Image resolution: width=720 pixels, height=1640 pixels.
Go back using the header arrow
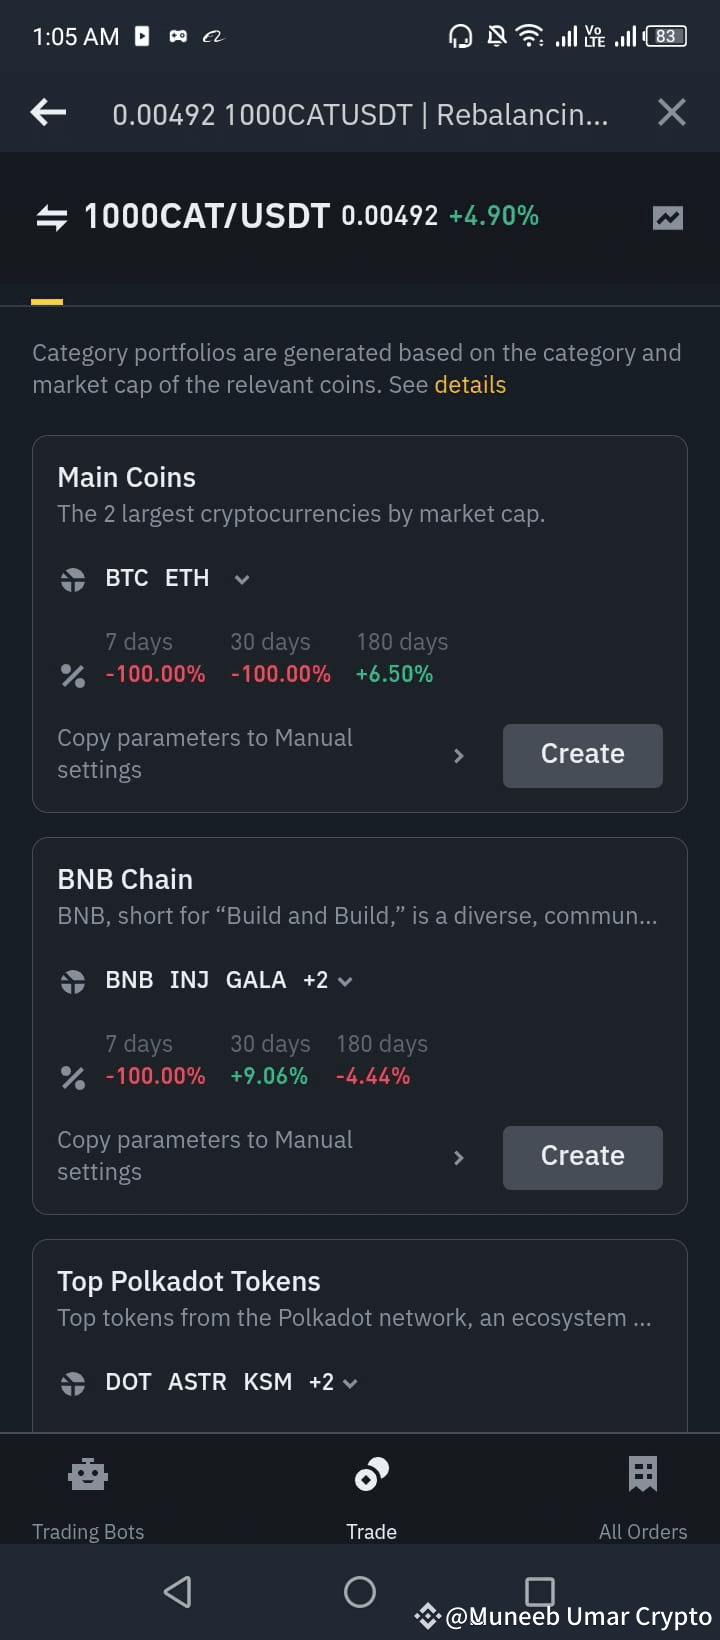click(48, 113)
